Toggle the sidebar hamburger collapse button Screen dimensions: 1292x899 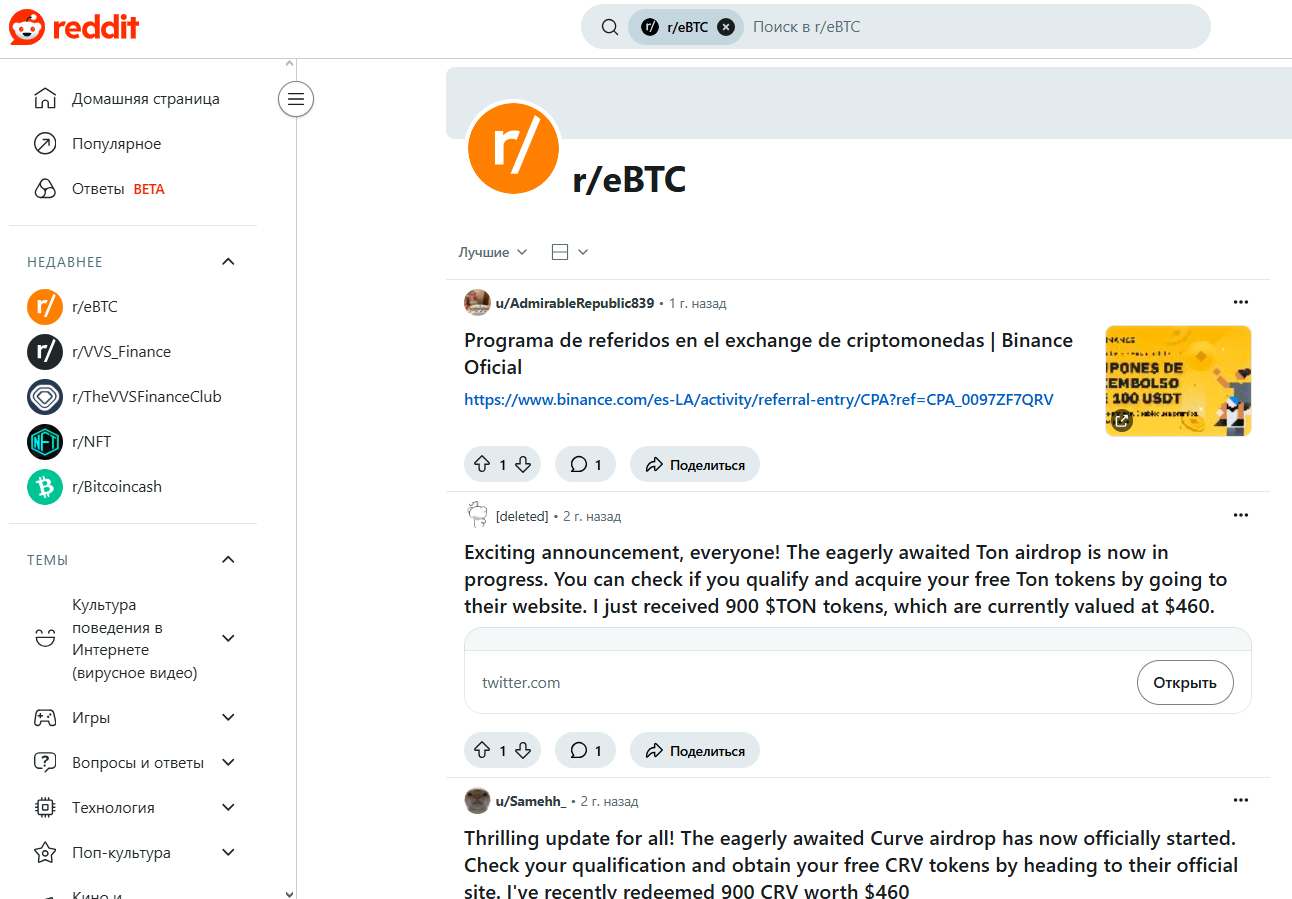pos(296,98)
